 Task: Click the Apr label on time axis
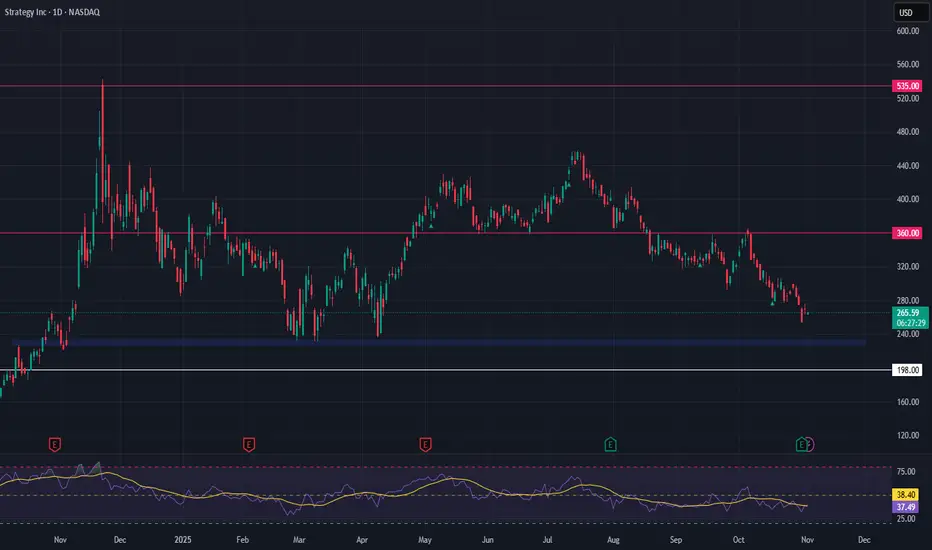tap(362, 540)
